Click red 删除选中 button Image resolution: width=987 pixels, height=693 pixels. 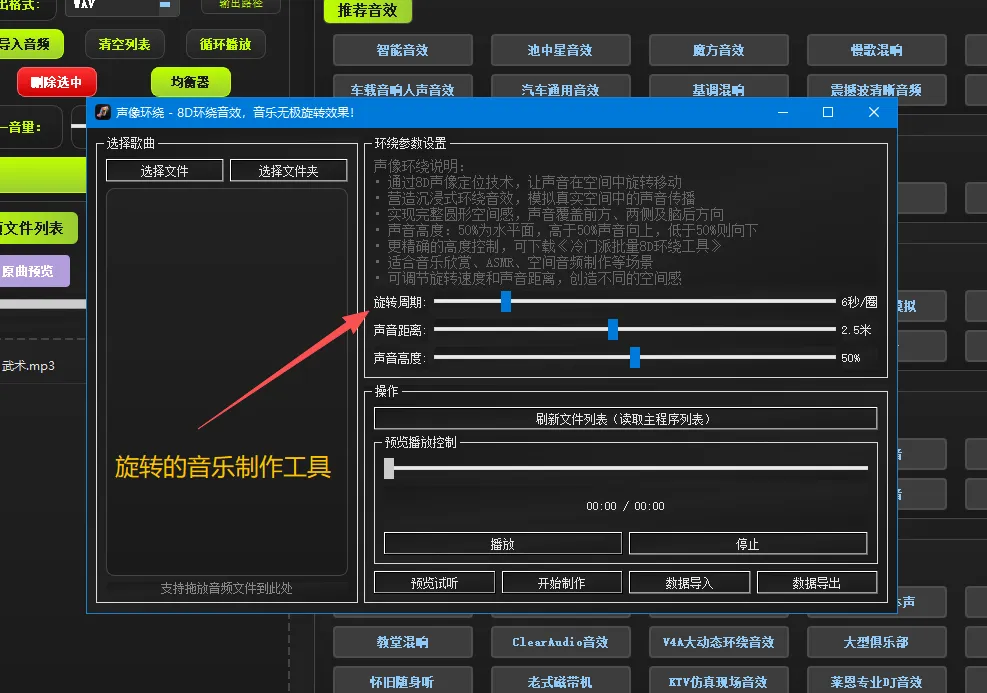pos(57,82)
